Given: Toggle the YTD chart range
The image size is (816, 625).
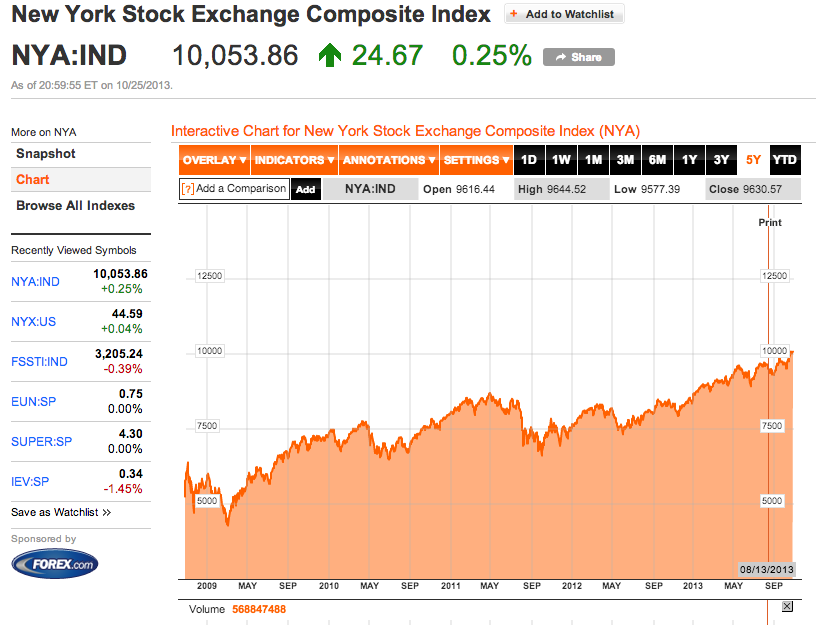Looking at the screenshot, I should 784,159.
